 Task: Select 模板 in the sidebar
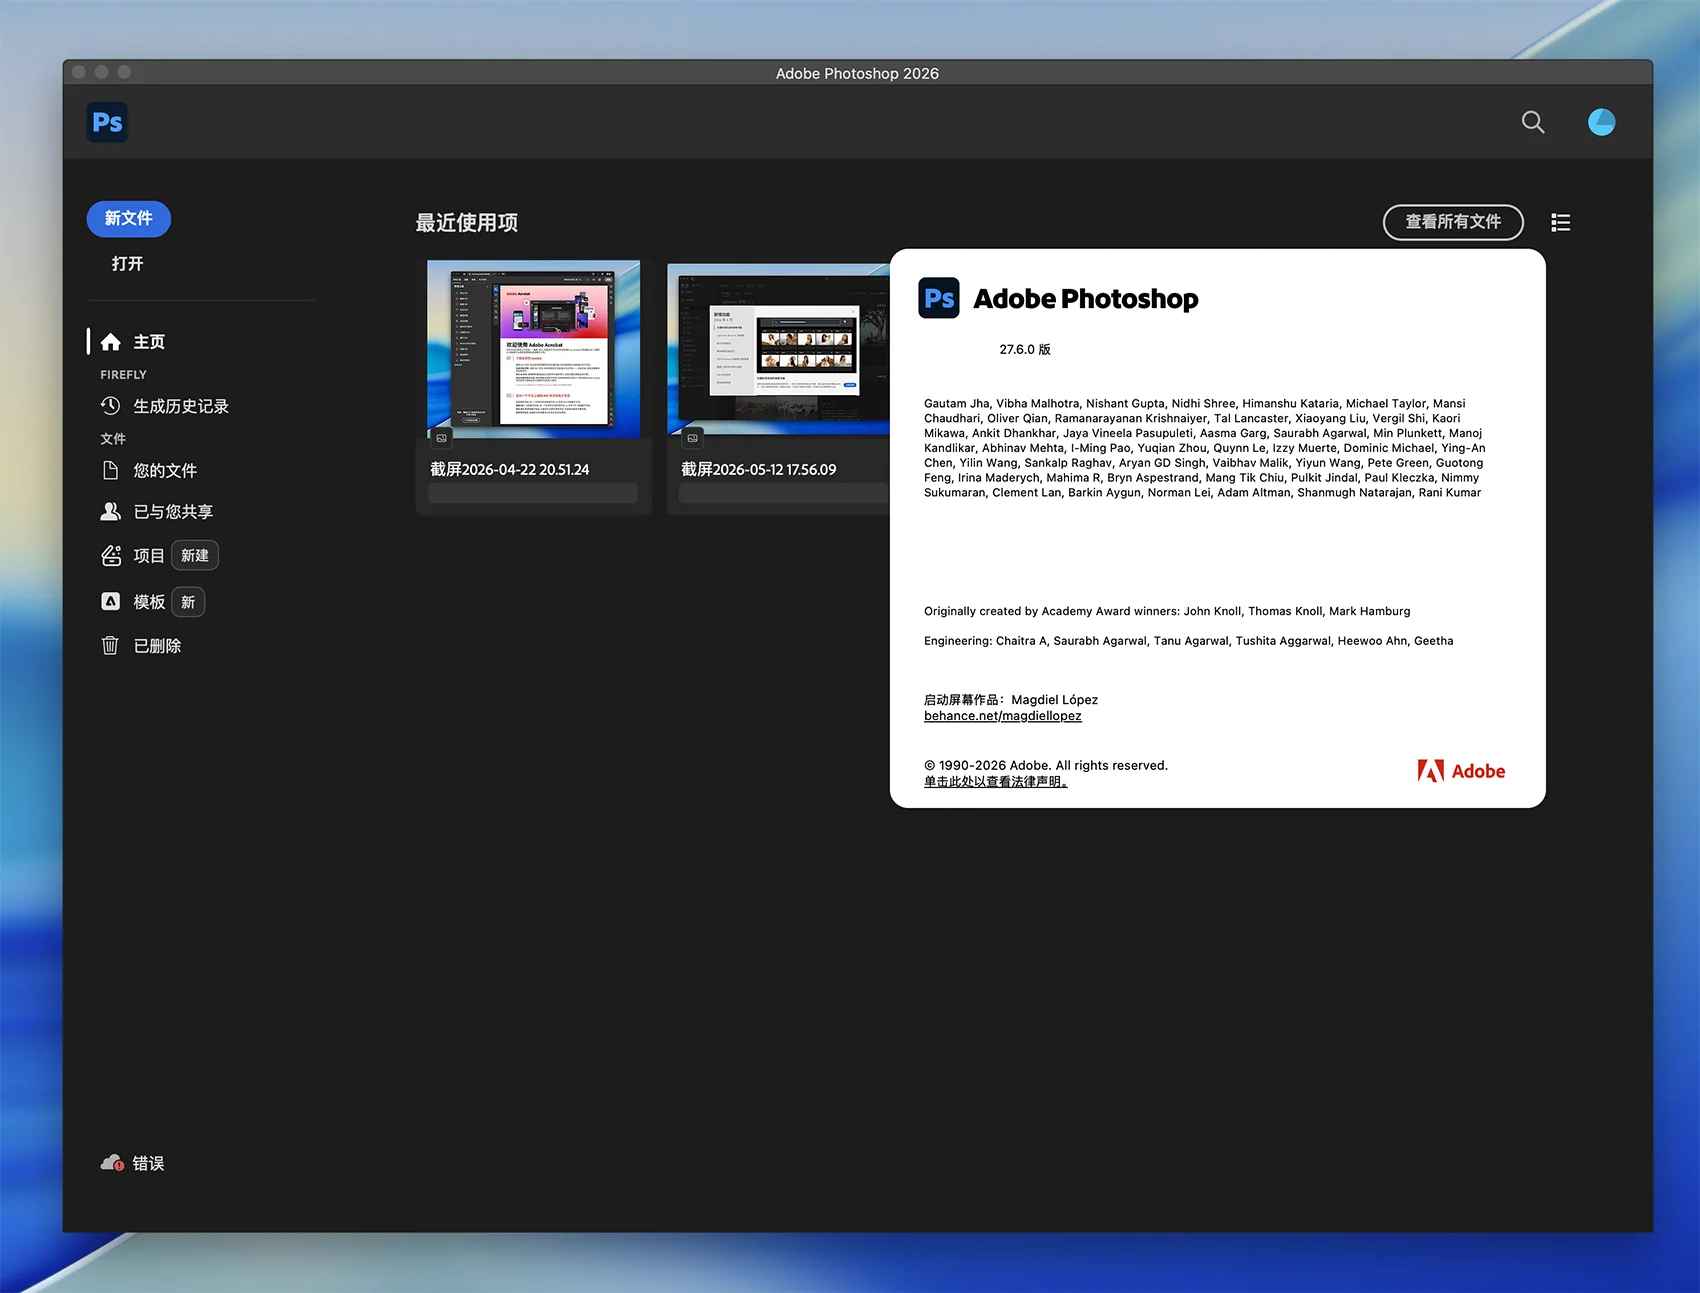149,601
